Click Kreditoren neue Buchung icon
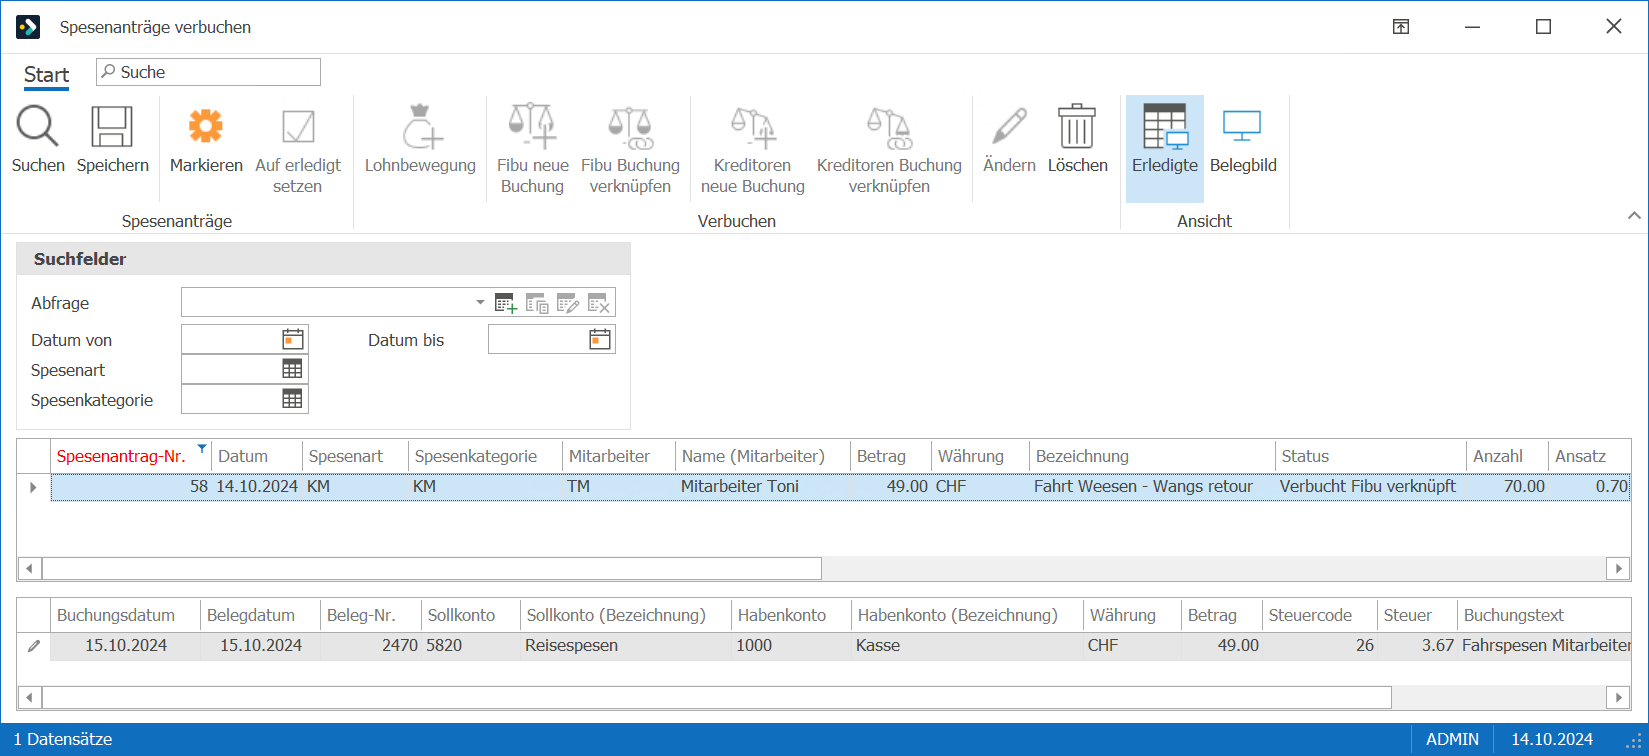 click(x=753, y=127)
